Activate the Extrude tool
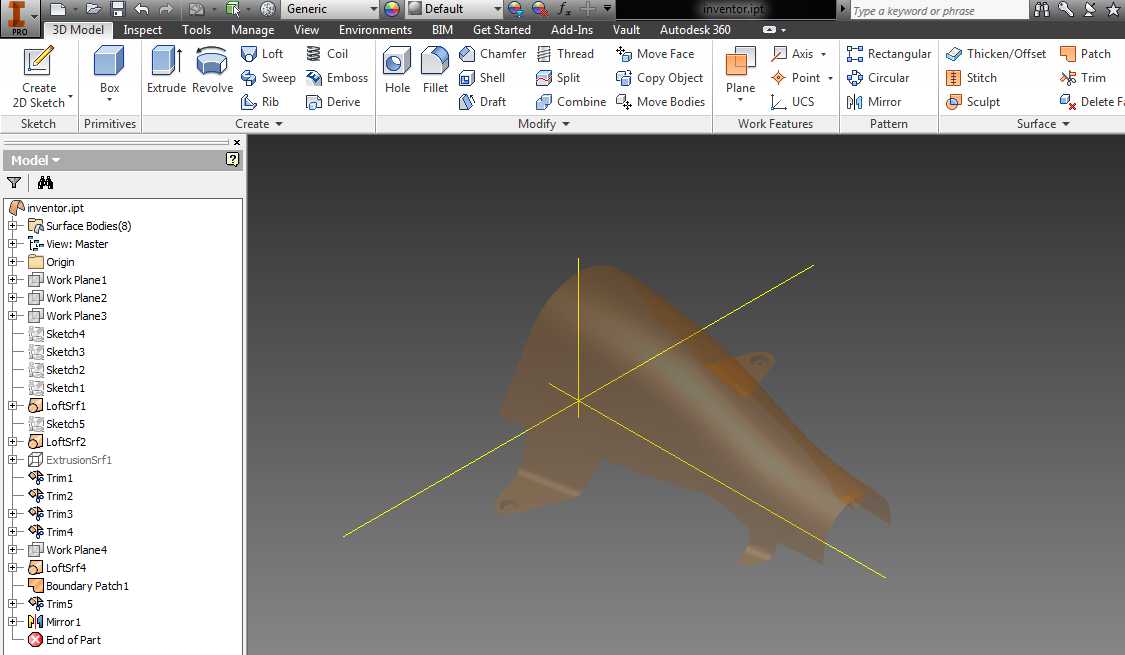The image size is (1125, 655). click(166, 70)
